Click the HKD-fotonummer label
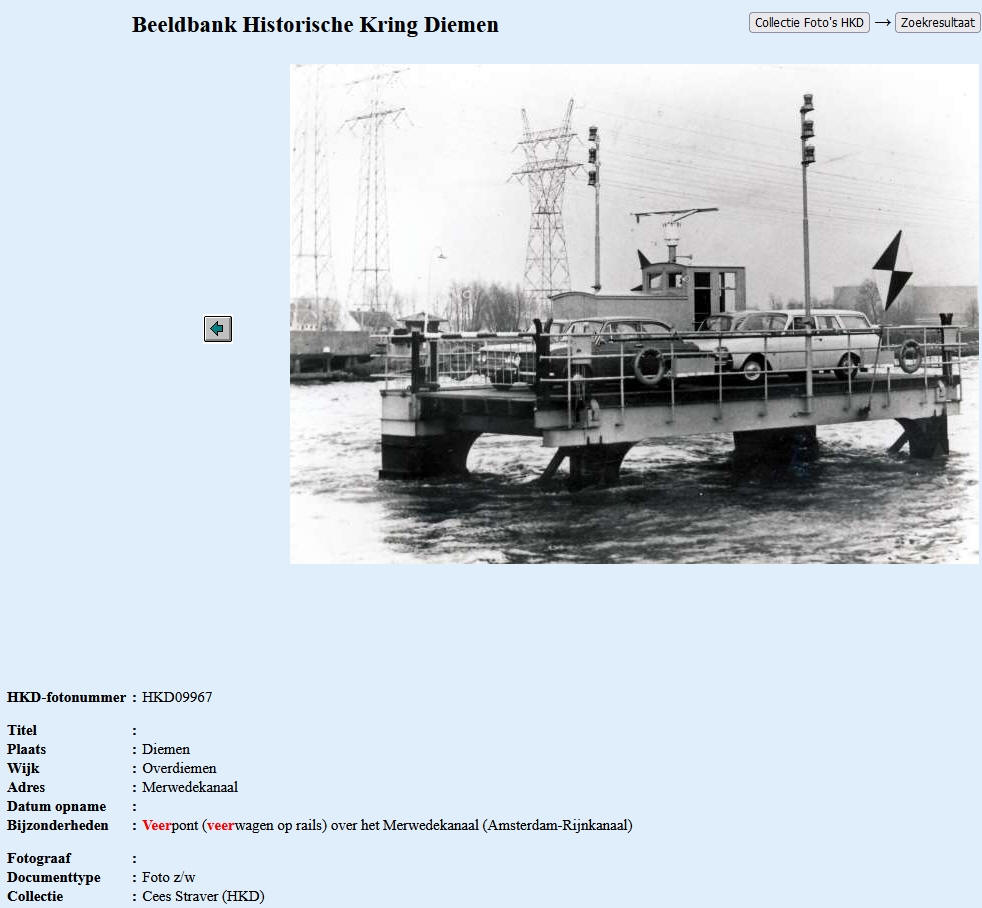Image resolution: width=982 pixels, height=908 pixels. [66, 697]
